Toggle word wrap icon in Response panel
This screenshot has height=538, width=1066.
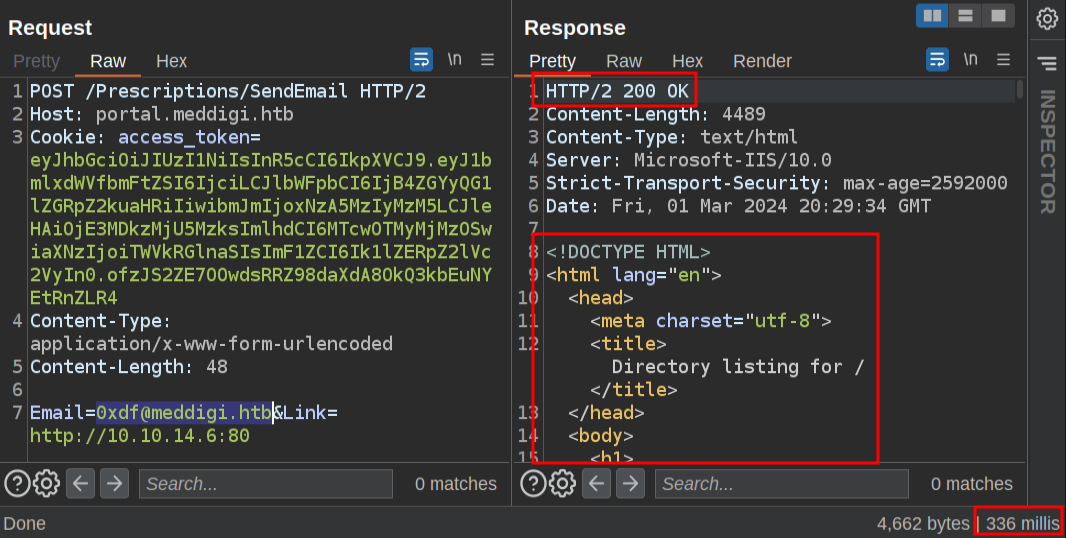937,60
